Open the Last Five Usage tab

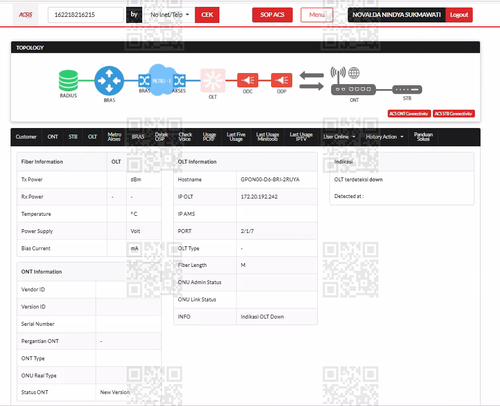point(236,137)
